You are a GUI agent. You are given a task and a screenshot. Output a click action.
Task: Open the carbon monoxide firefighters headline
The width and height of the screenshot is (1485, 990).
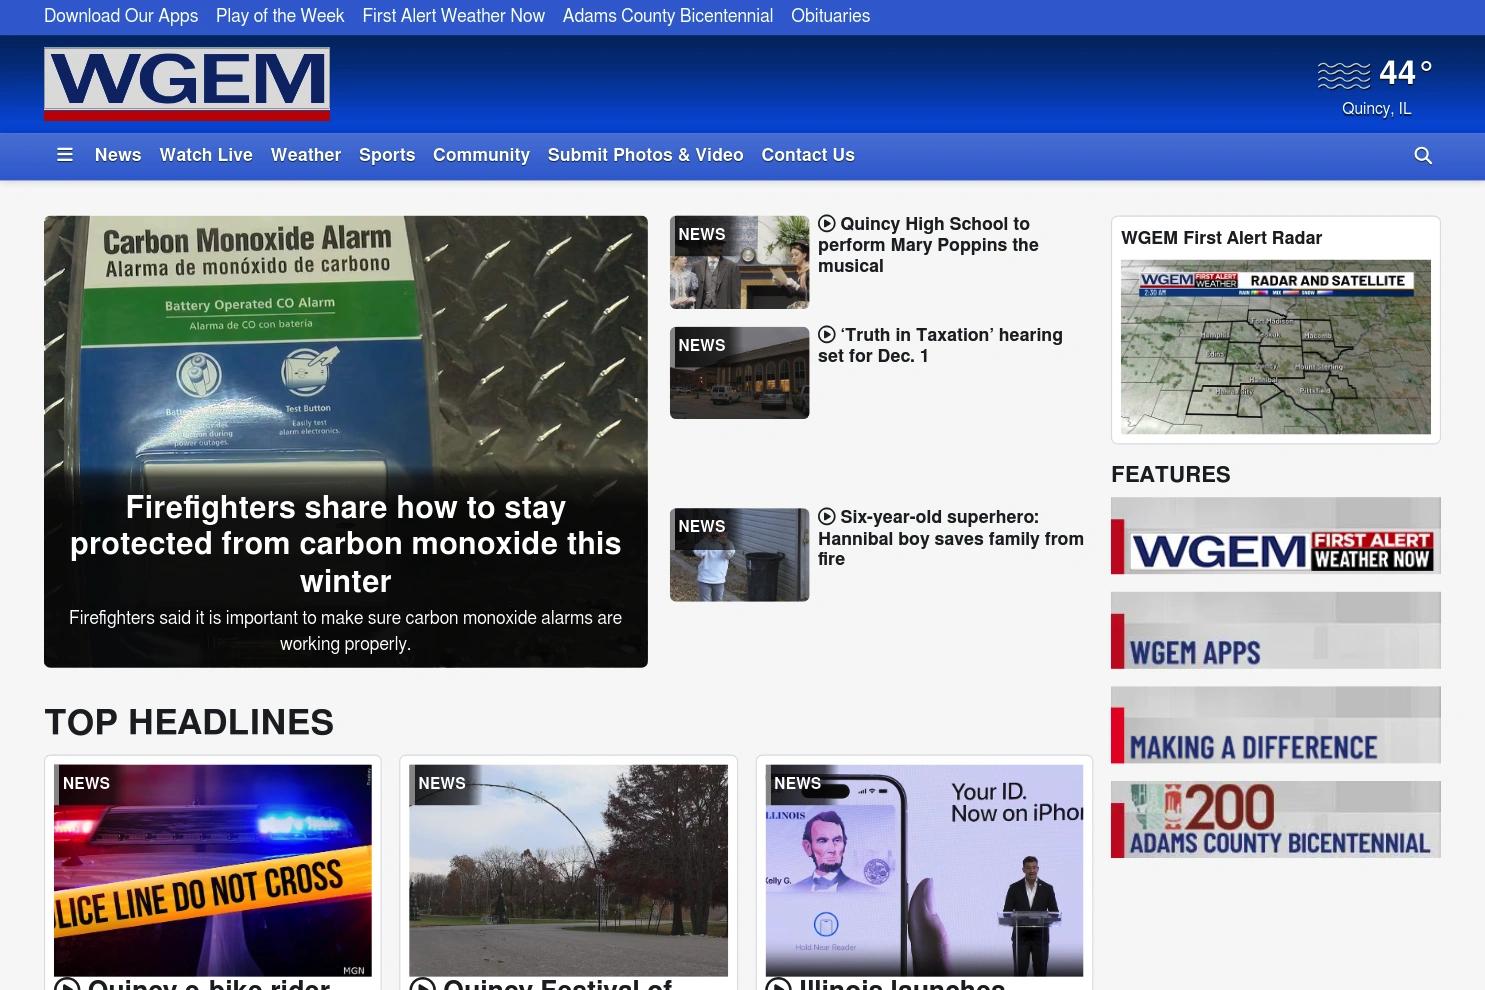point(346,544)
